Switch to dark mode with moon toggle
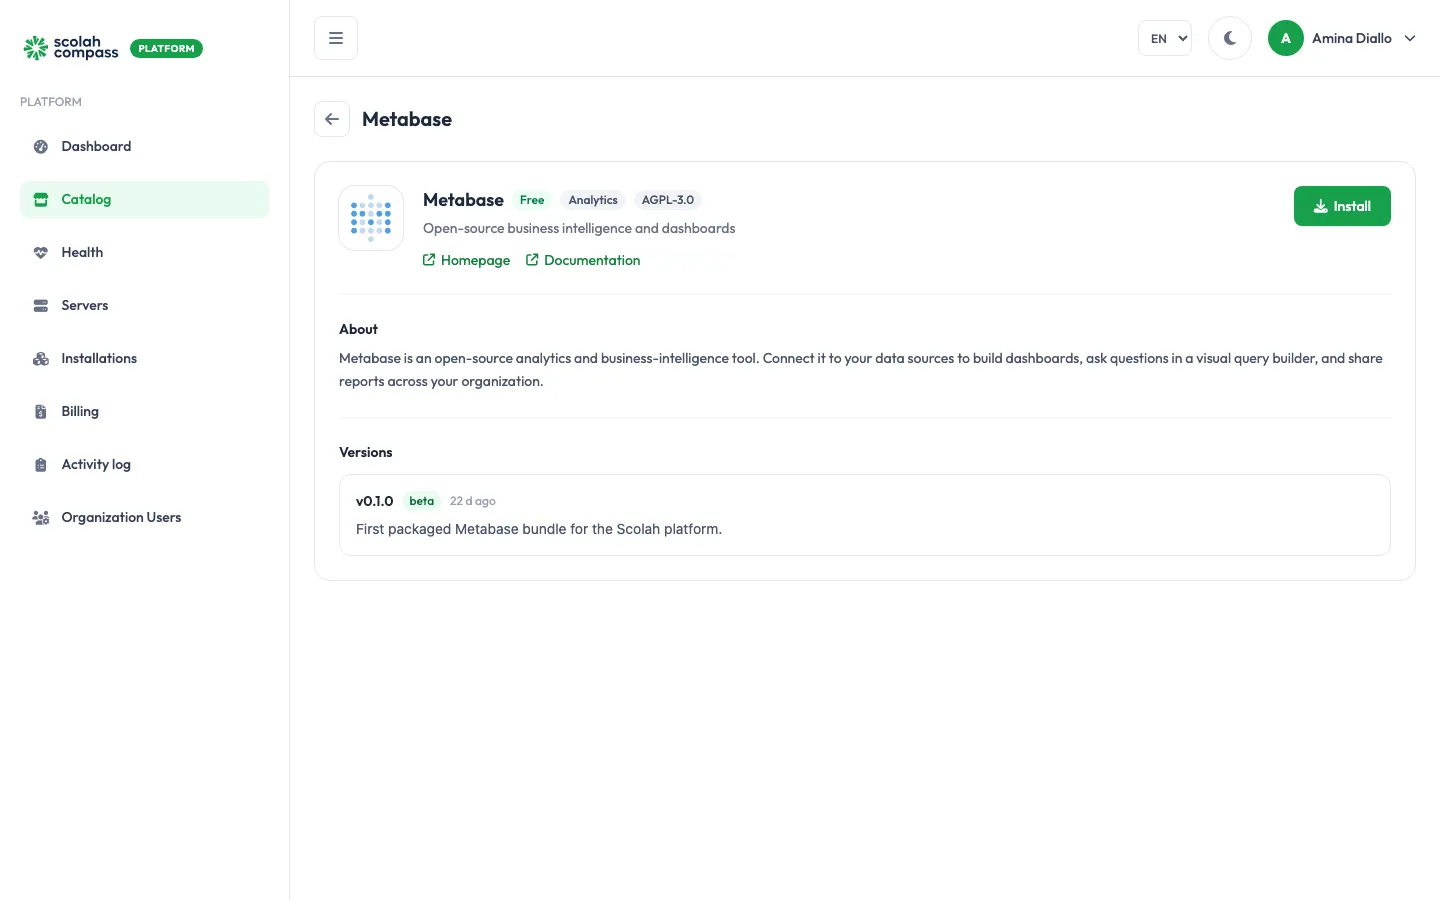 coord(1230,38)
